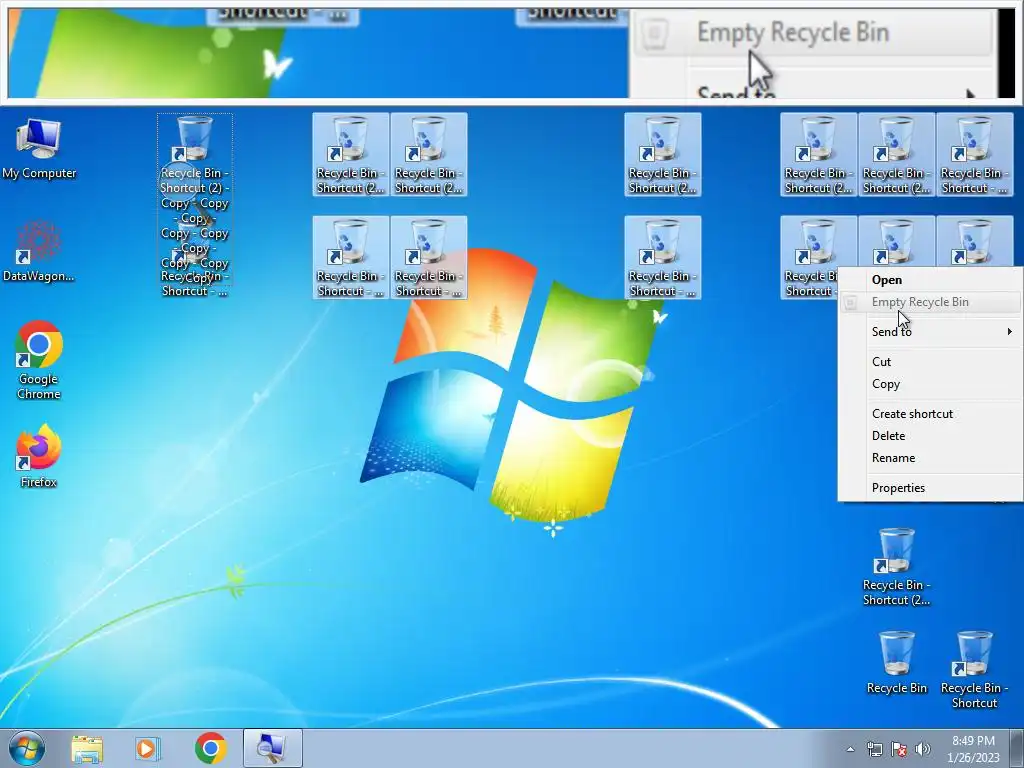Open the network tray icon
This screenshot has height=768, width=1024.
coord(874,749)
